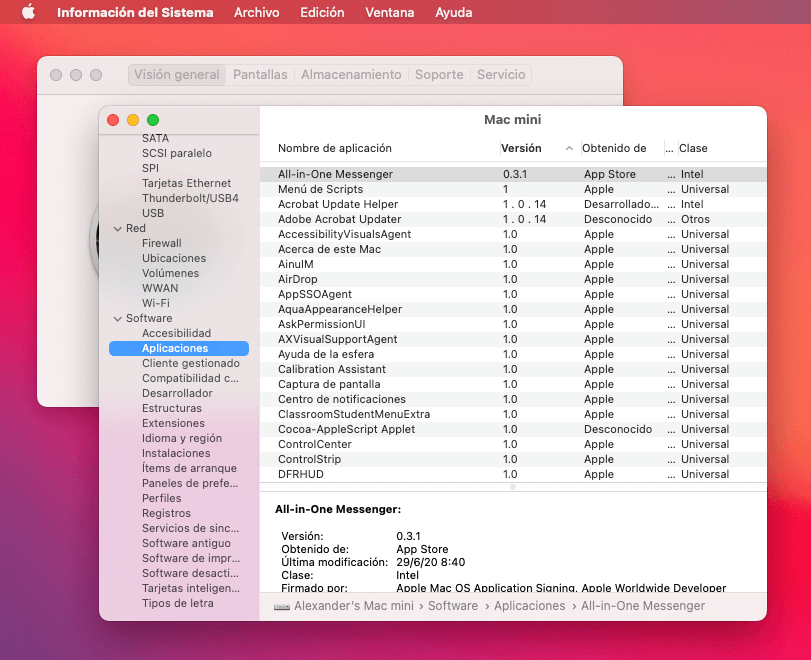The image size is (811, 660).
Task: Select the Acrobat Update Helper row
Action: click(513, 204)
